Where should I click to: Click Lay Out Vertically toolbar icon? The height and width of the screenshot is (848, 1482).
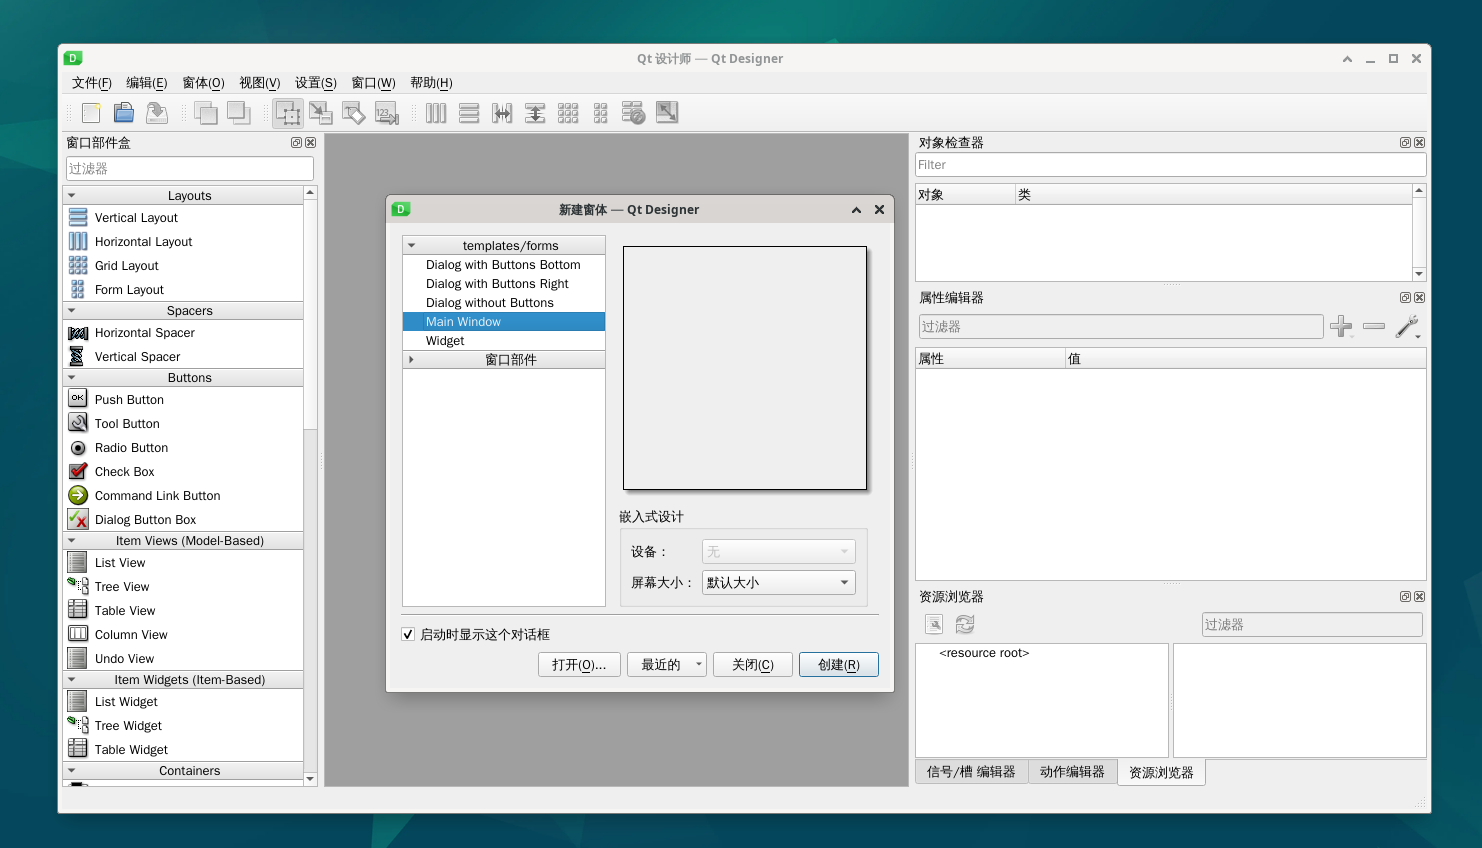tap(469, 113)
